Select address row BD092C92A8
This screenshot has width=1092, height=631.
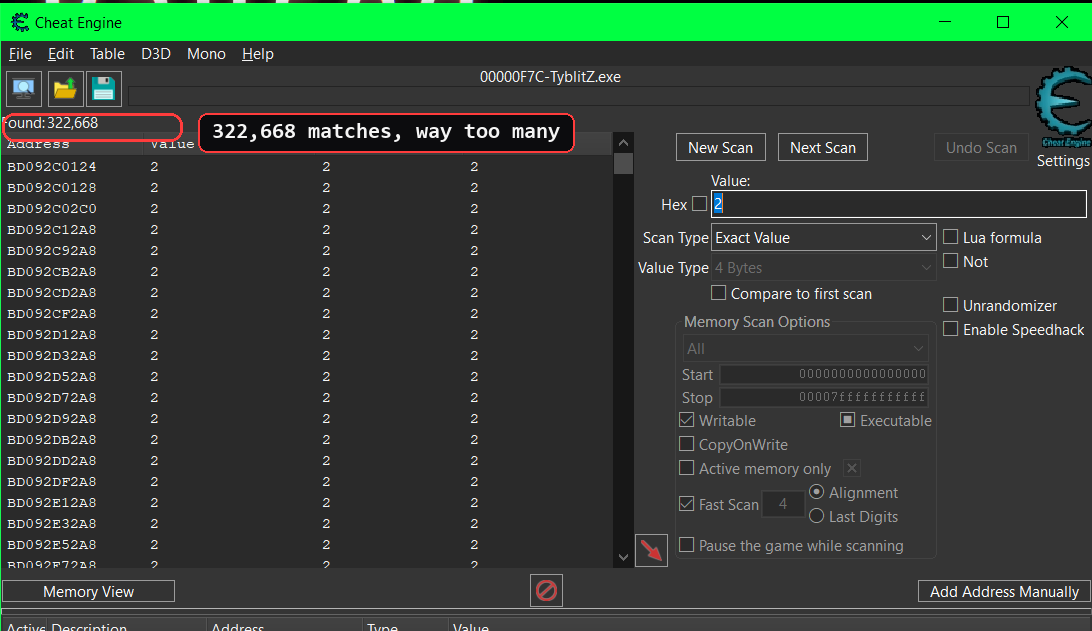(307, 250)
